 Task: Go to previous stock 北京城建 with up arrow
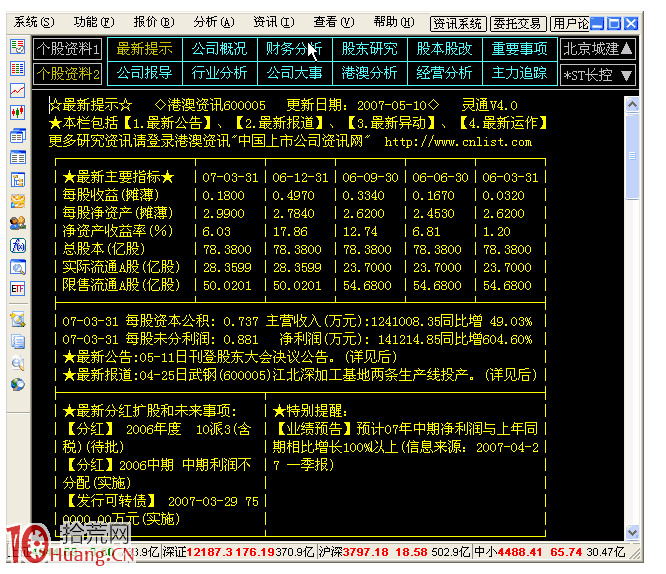pos(598,49)
